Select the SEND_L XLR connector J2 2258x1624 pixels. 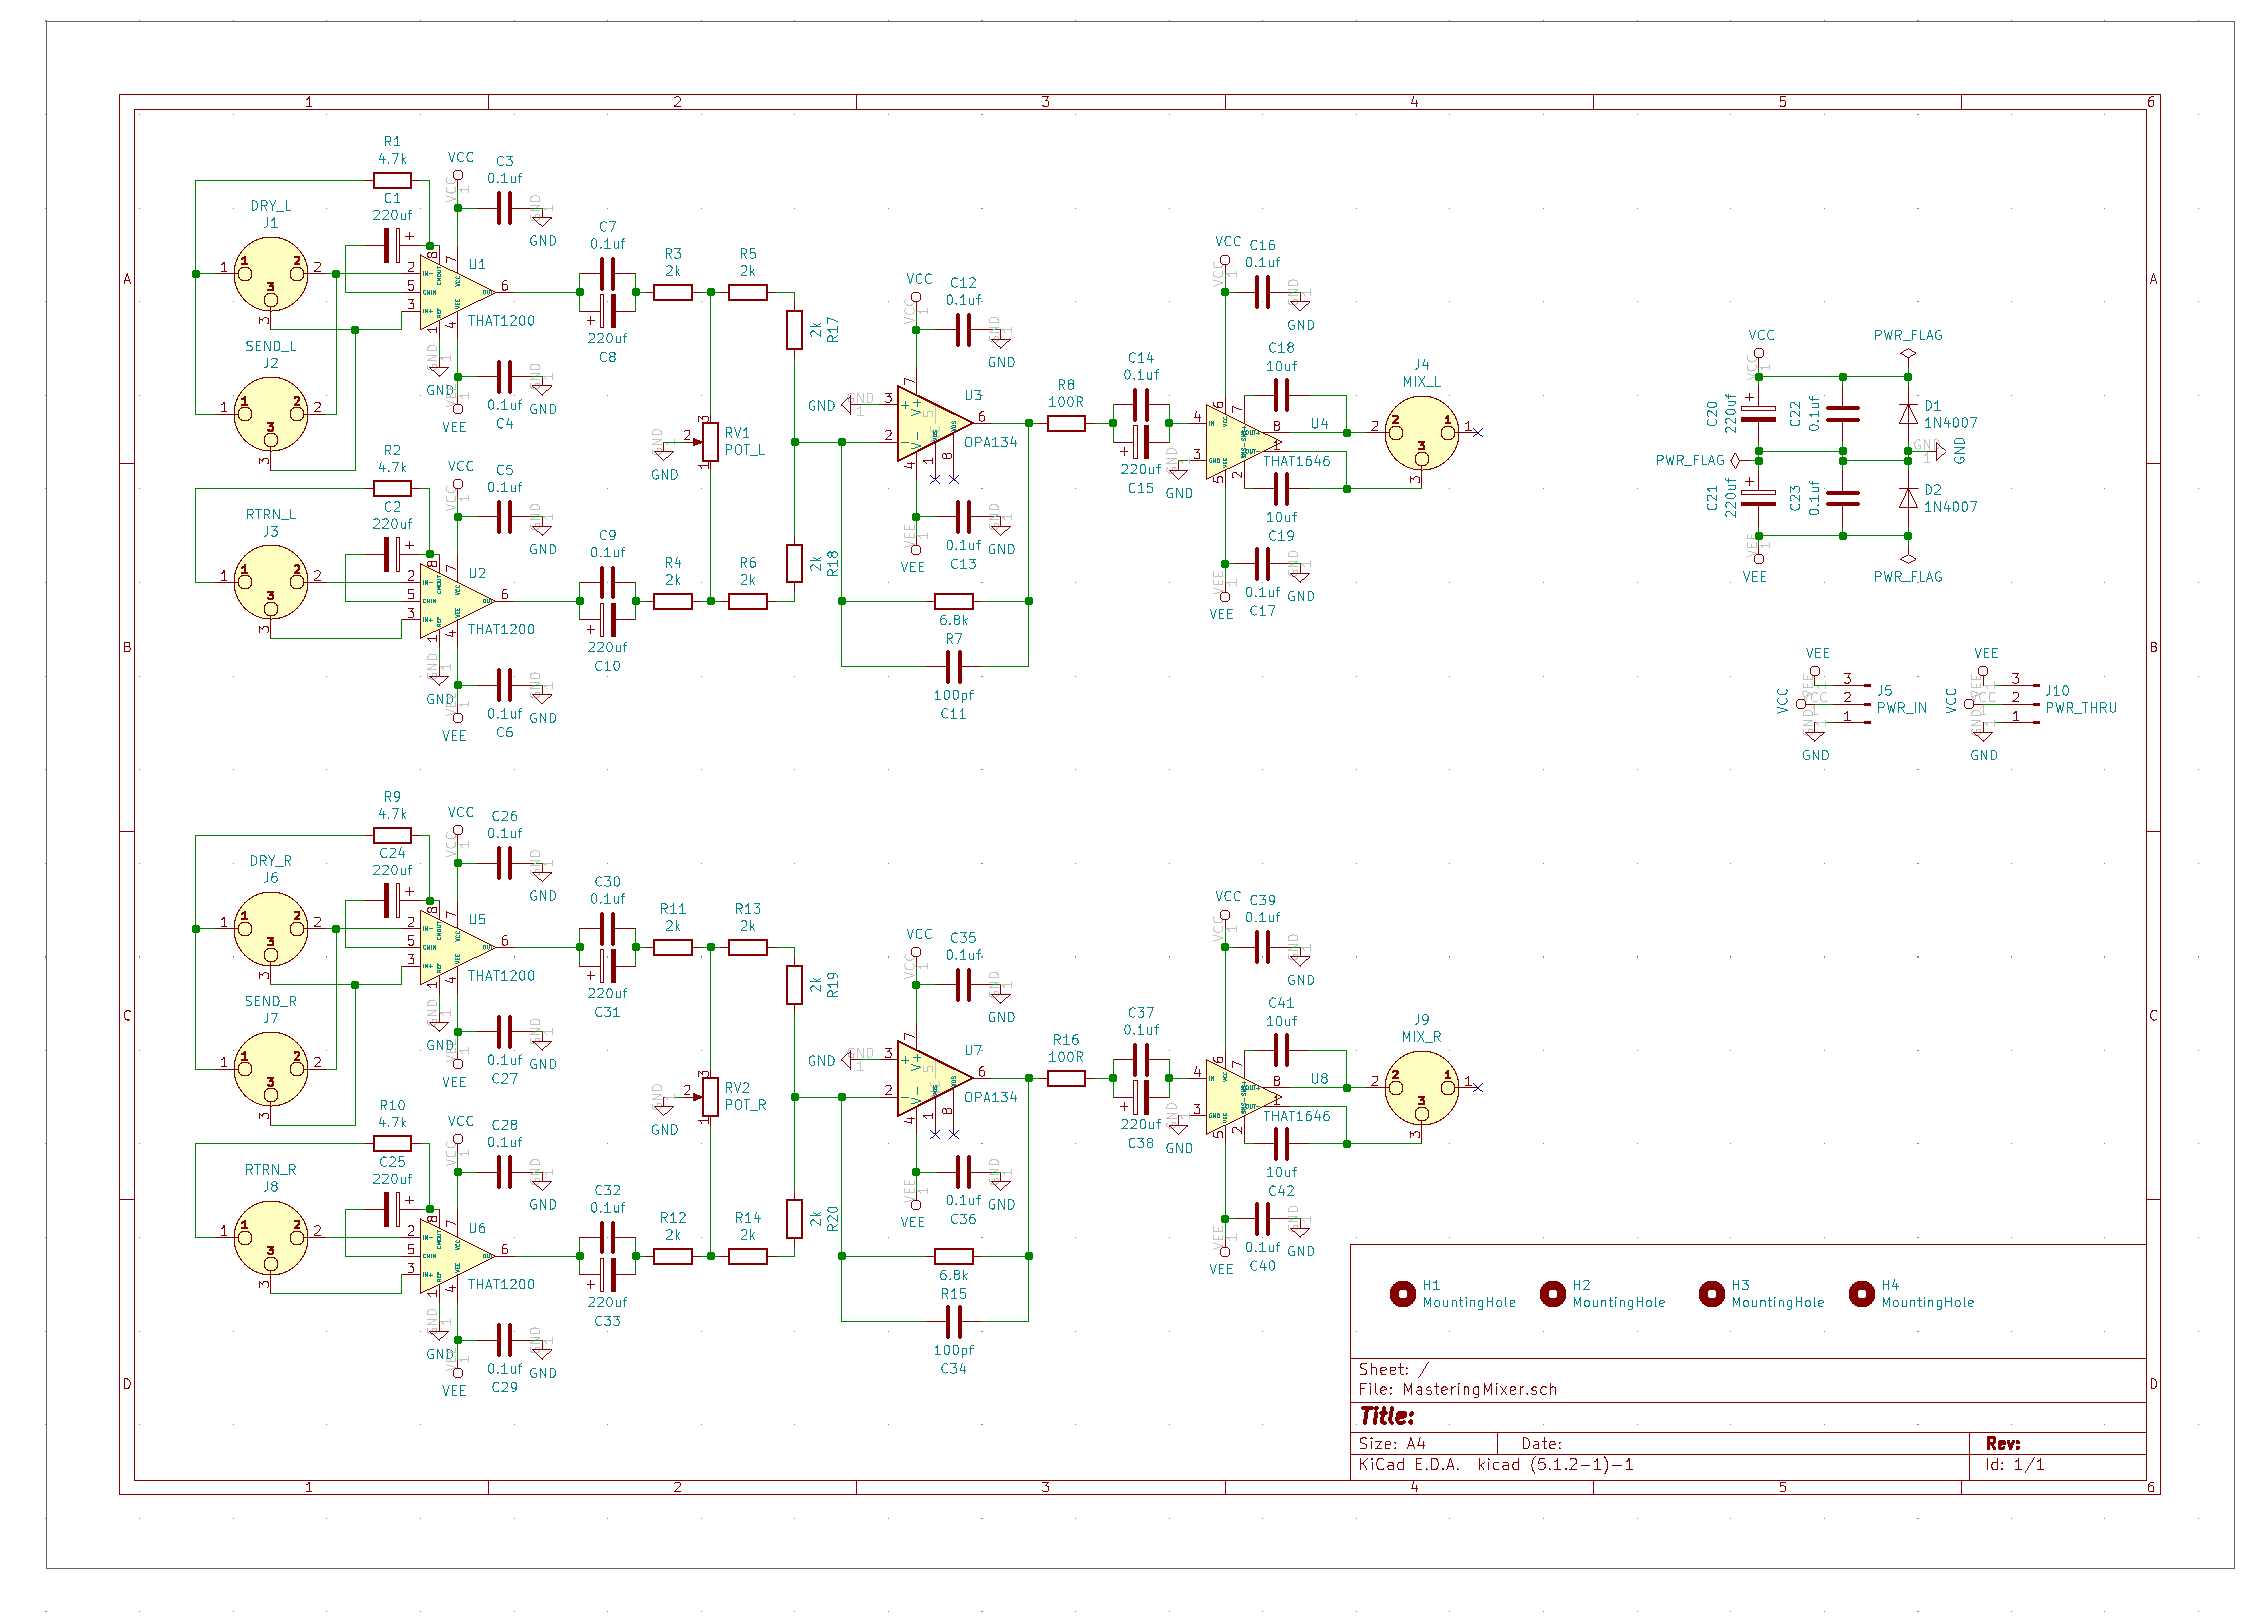click(x=270, y=414)
